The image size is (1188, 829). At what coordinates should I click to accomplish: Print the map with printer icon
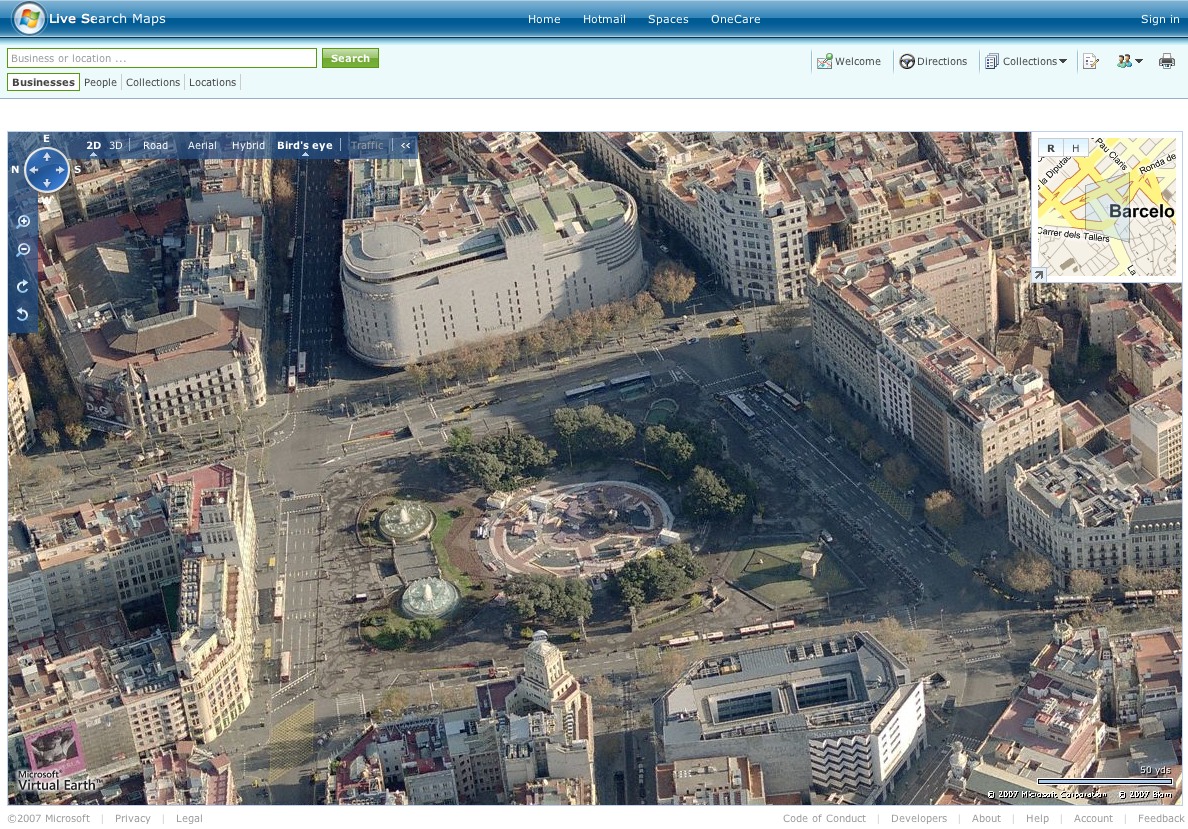(1167, 61)
